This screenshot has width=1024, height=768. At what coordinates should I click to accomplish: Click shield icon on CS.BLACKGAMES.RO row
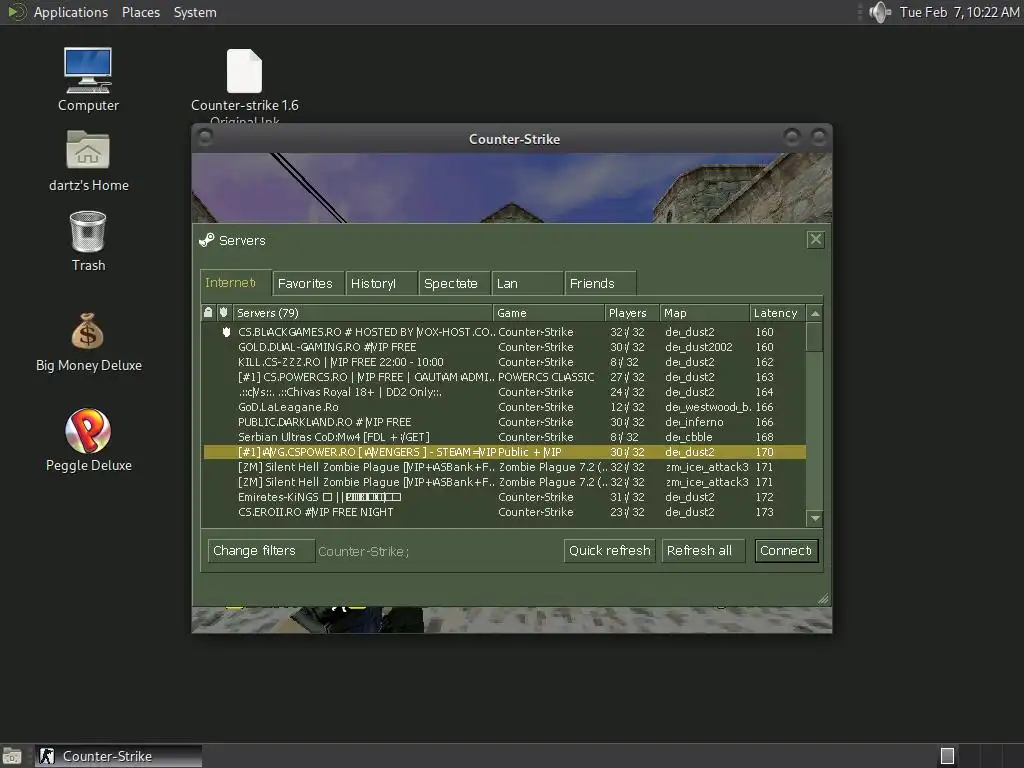click(x=227, y=332)
